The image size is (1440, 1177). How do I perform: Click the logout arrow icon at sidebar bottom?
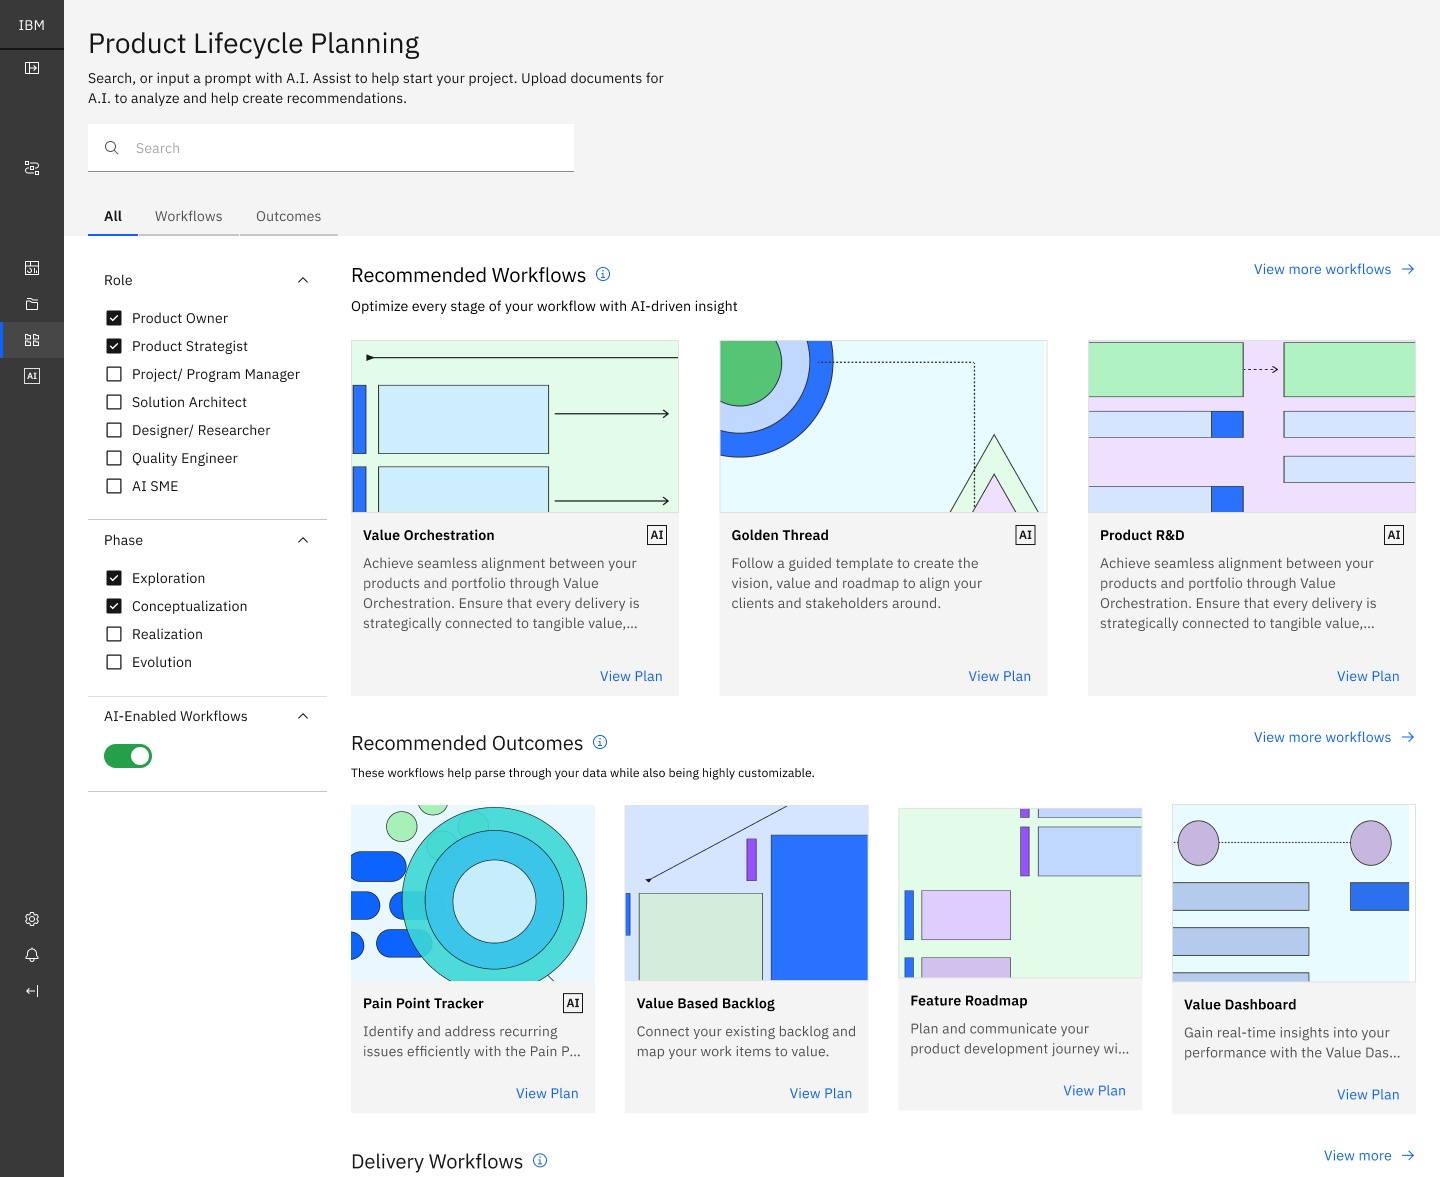coord(31,991)
